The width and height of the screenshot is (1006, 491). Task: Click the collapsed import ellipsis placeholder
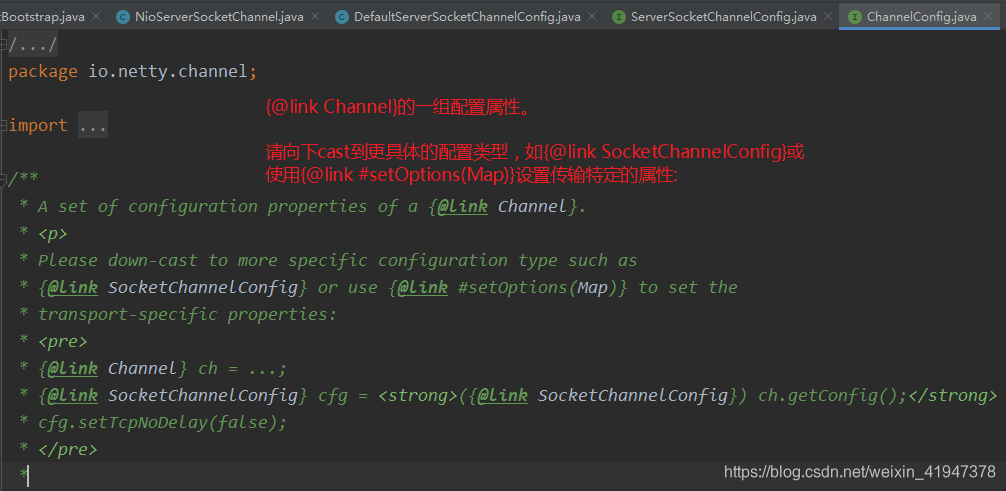pos(92,126)
